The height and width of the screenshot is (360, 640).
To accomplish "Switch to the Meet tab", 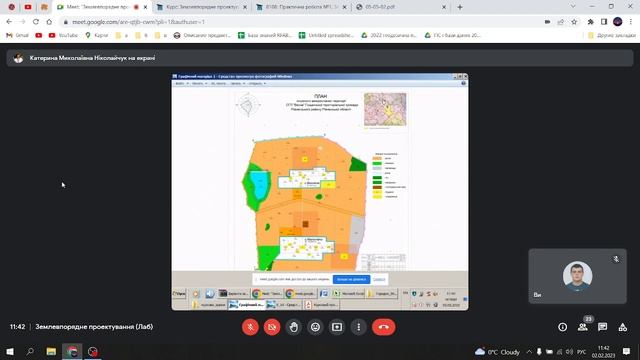I will [x=98, y=7].
